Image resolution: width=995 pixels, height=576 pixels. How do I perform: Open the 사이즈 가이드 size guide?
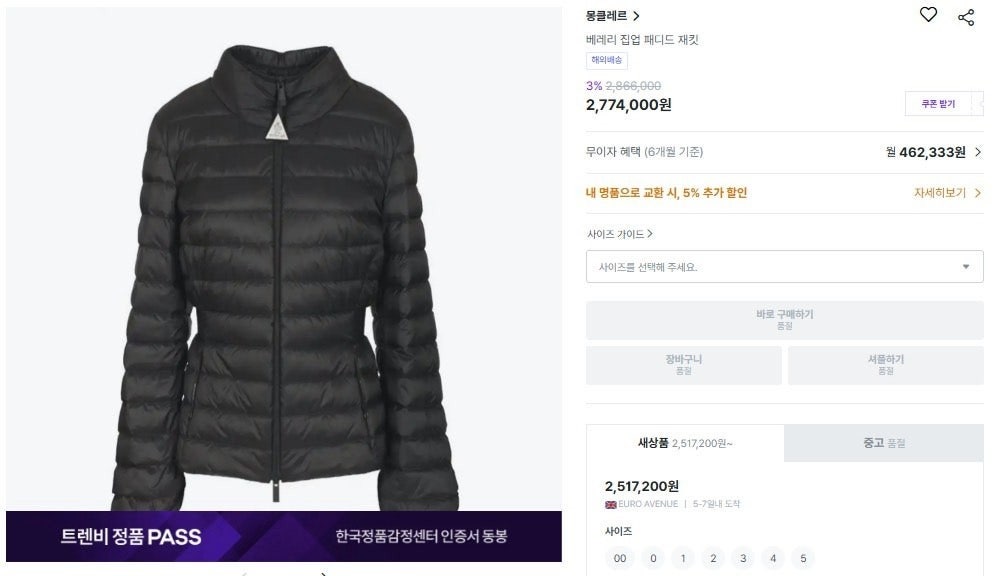[619, 234]
